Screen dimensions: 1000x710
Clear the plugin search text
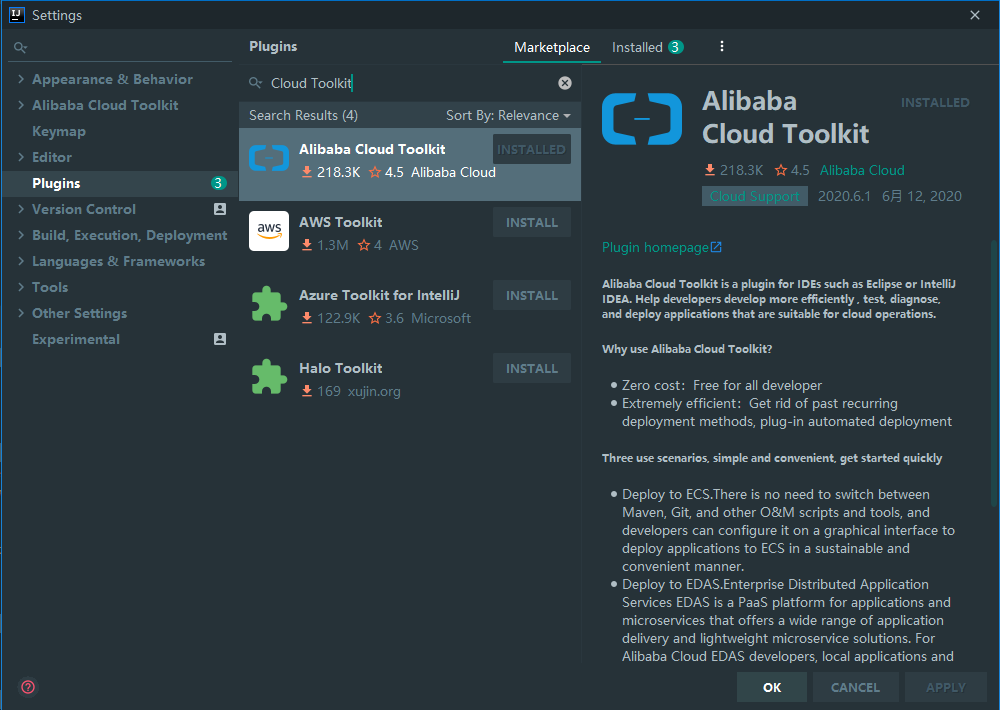click(565, 83)
